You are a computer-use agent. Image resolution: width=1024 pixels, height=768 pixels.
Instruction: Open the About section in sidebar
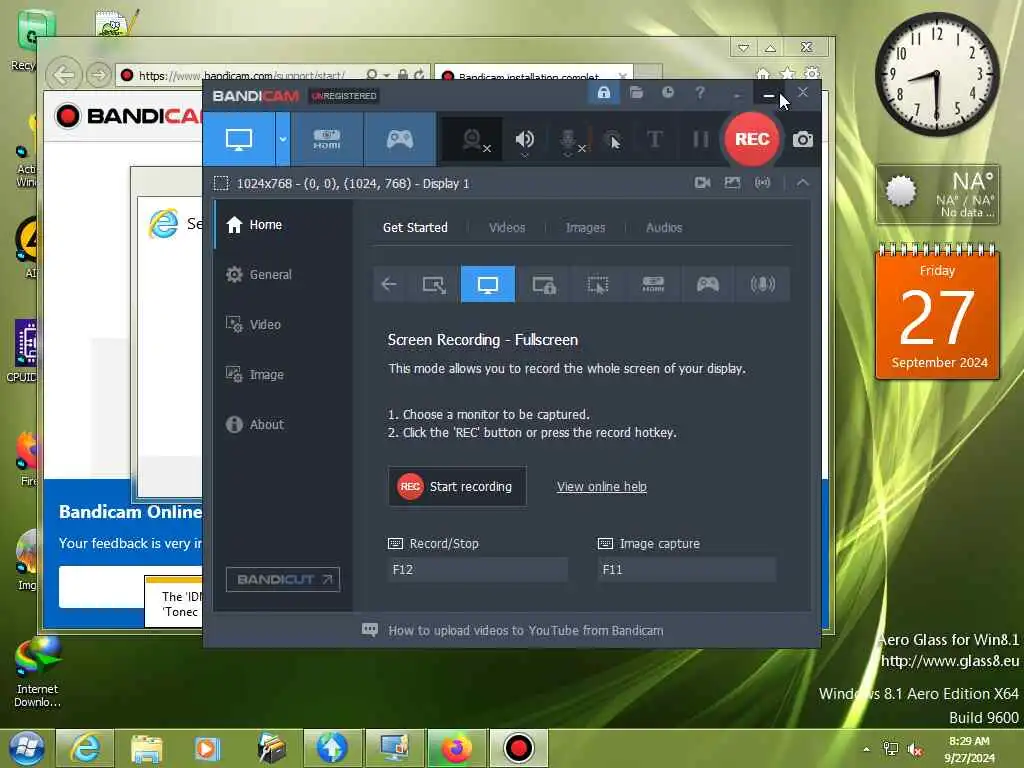coord(283,424)
